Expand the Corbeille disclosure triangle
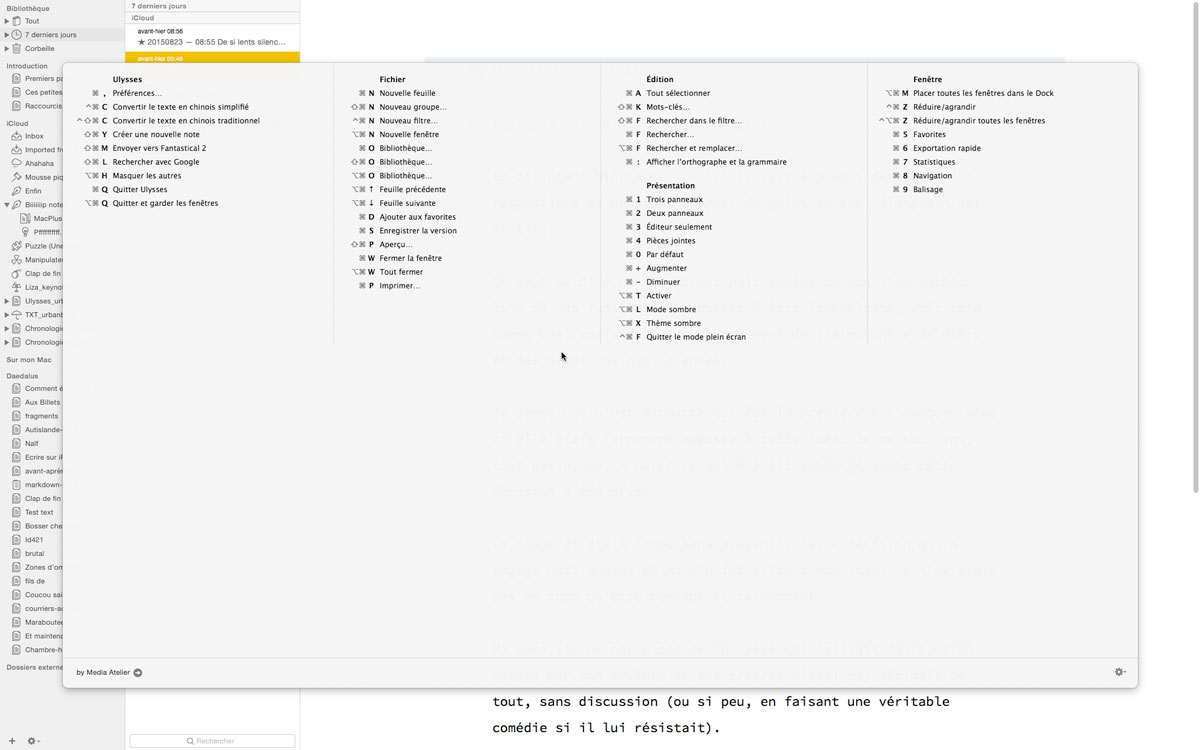This screenshot has height=750, width=1200. tap(7, 48)
